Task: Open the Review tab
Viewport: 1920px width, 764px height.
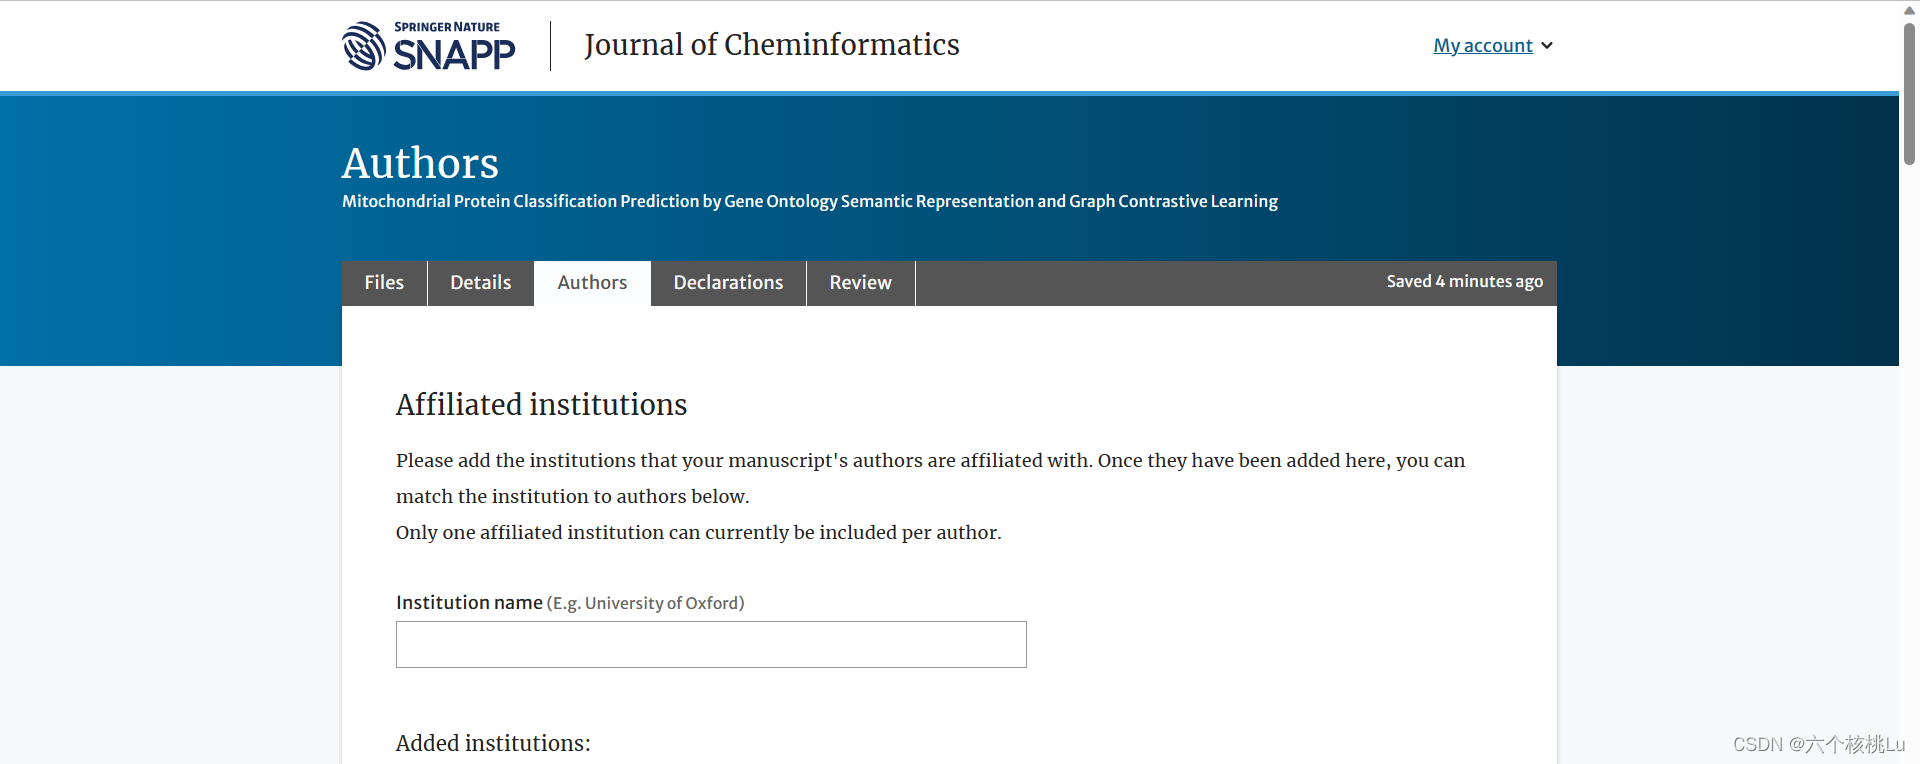Action: pyautogui.click(x=860, y=283)
